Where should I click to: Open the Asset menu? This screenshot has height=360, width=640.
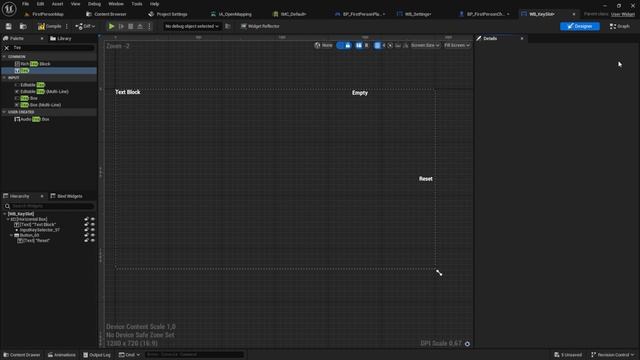[x=58, y=4]
